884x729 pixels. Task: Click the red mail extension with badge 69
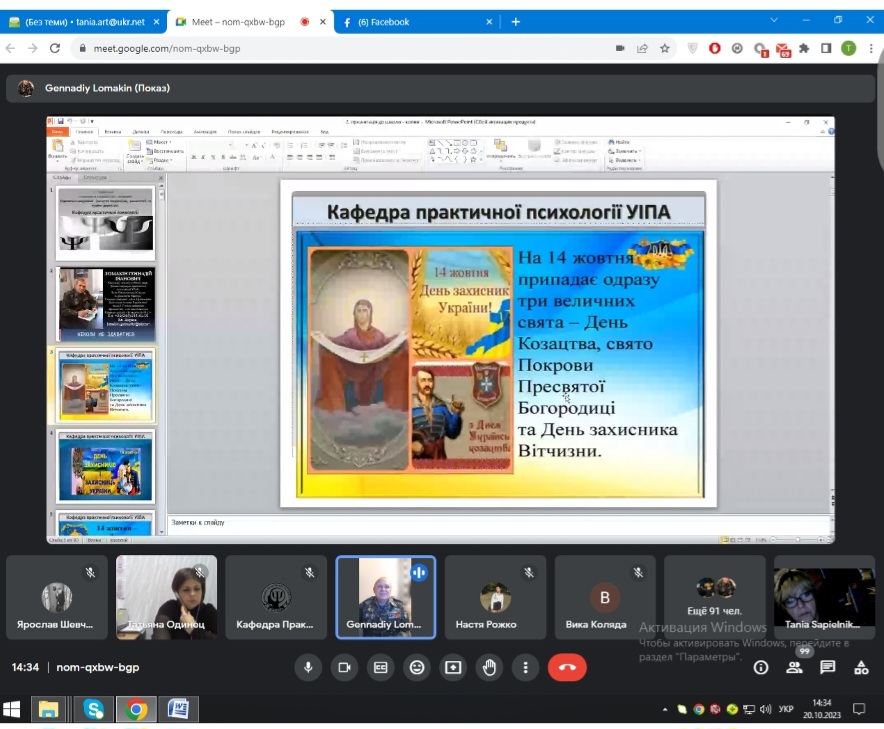tap(783, 50)
